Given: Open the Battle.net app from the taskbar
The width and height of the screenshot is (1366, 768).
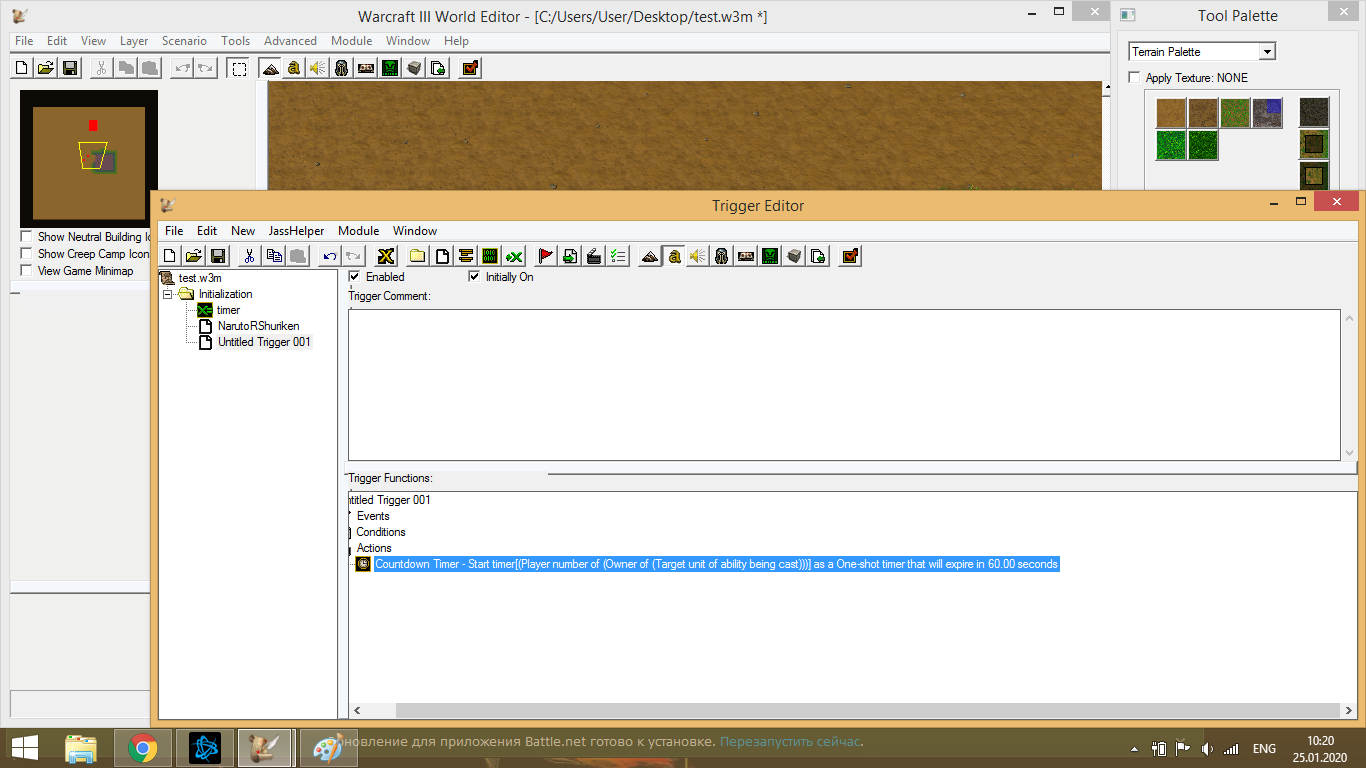Looking at the screenshot, I should tap(204, 748).
